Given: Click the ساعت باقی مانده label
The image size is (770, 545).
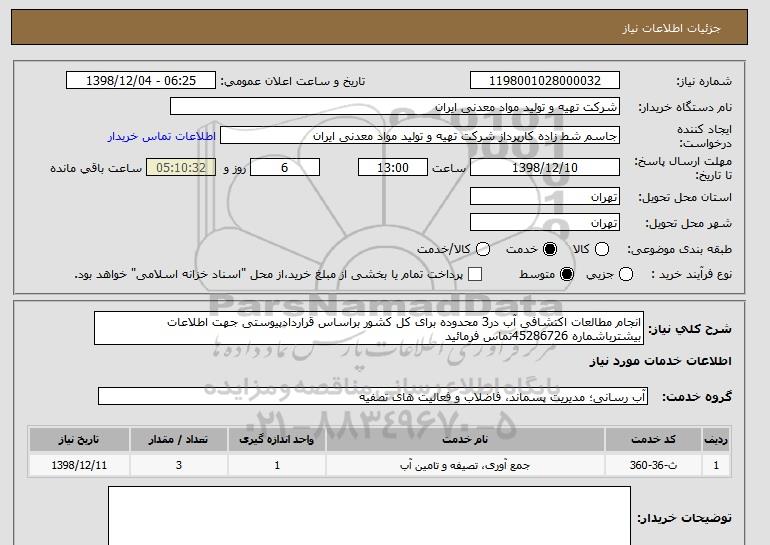Looking at the screenshot, I should (x=96, y=168).
